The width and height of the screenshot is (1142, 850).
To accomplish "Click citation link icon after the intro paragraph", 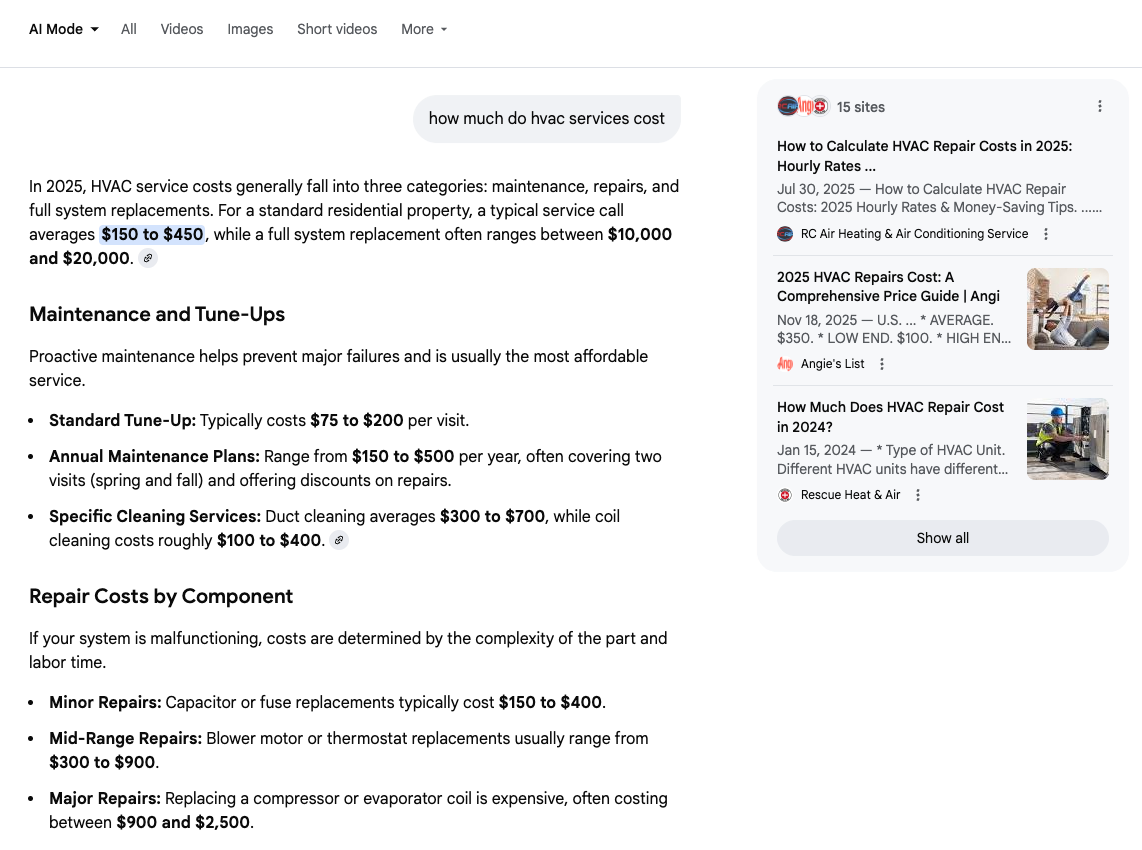I will coord(148,258).
